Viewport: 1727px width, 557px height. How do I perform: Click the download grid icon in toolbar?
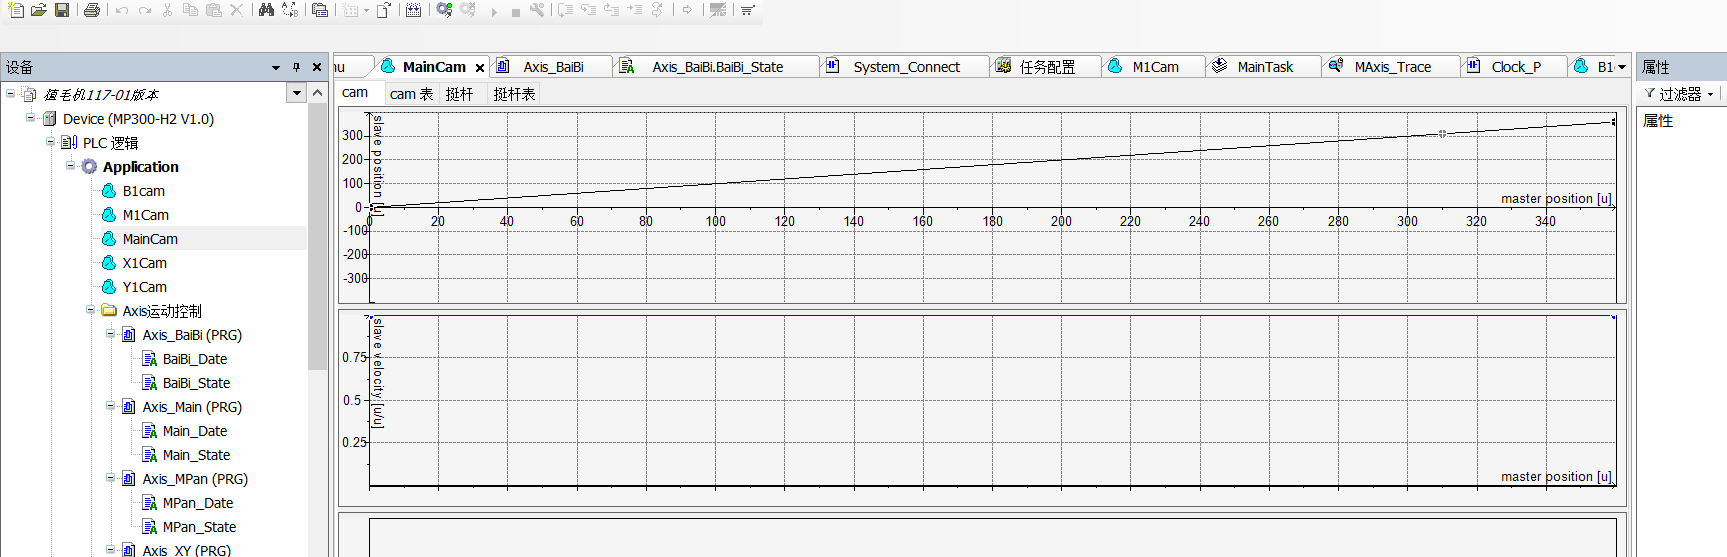tap(413, 10)
